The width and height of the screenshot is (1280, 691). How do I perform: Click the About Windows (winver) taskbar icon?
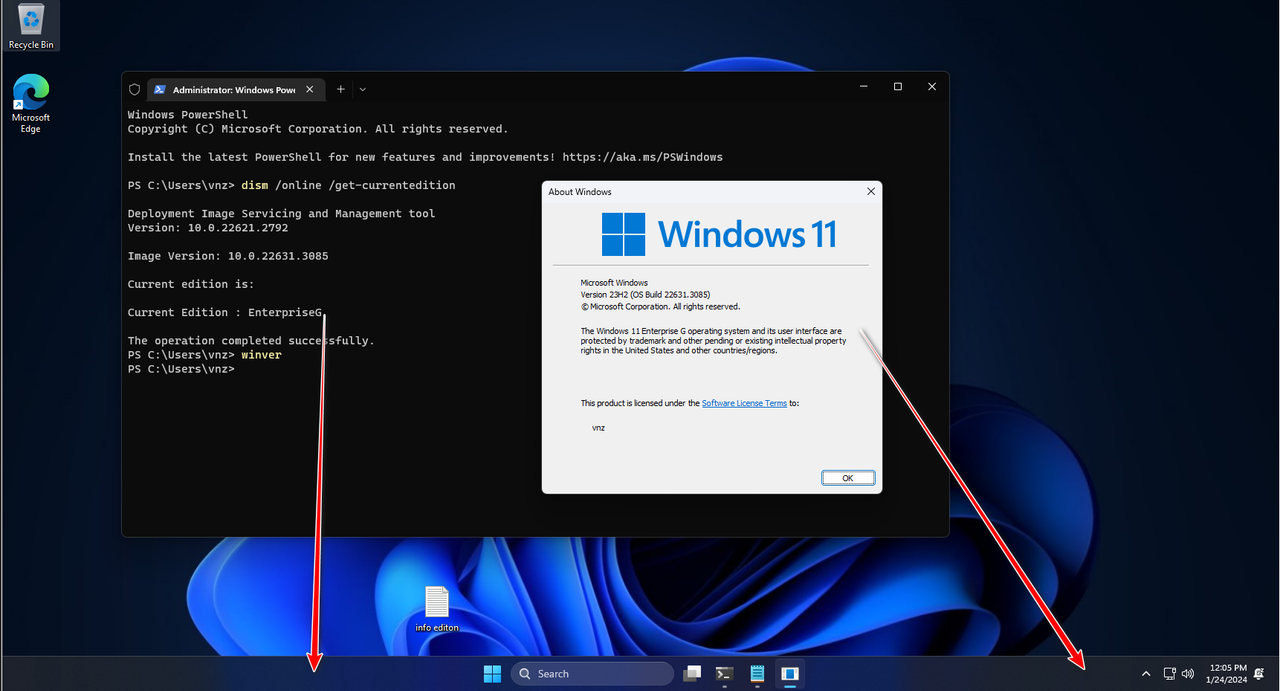(x=790, y=674)
